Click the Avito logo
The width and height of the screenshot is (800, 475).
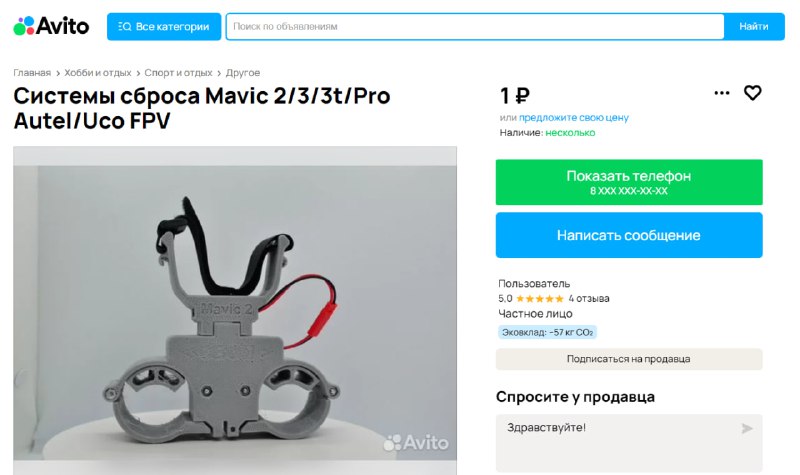pos(51,26)
